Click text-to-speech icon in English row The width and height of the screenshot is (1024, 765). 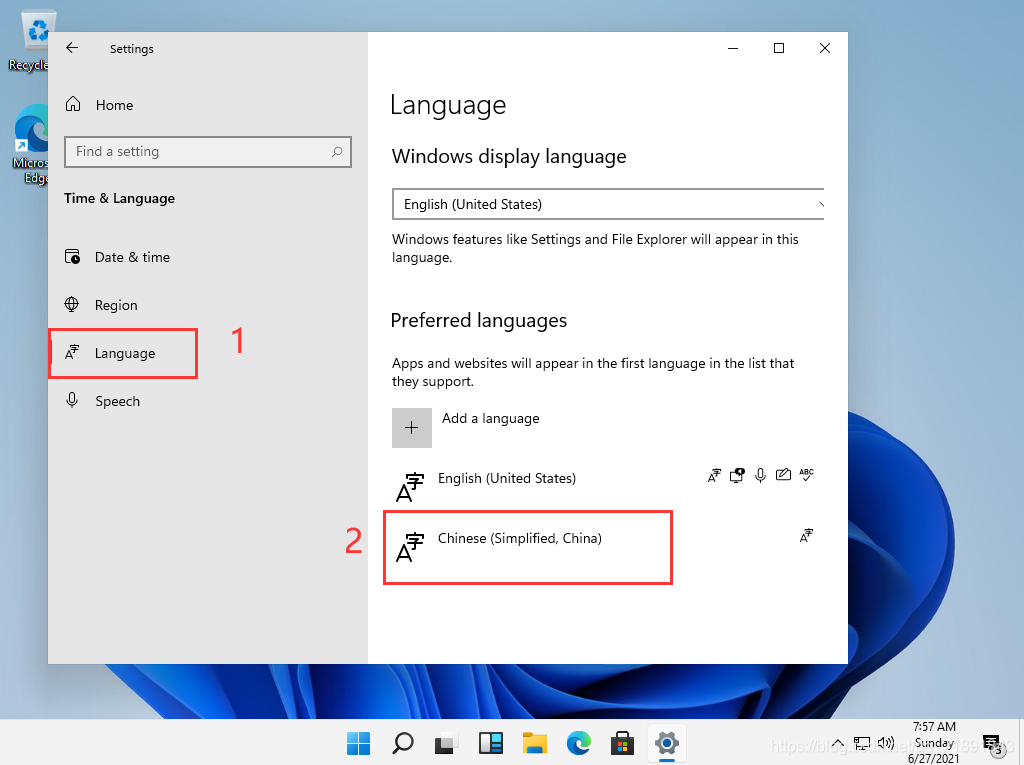(x=737, y=476)
